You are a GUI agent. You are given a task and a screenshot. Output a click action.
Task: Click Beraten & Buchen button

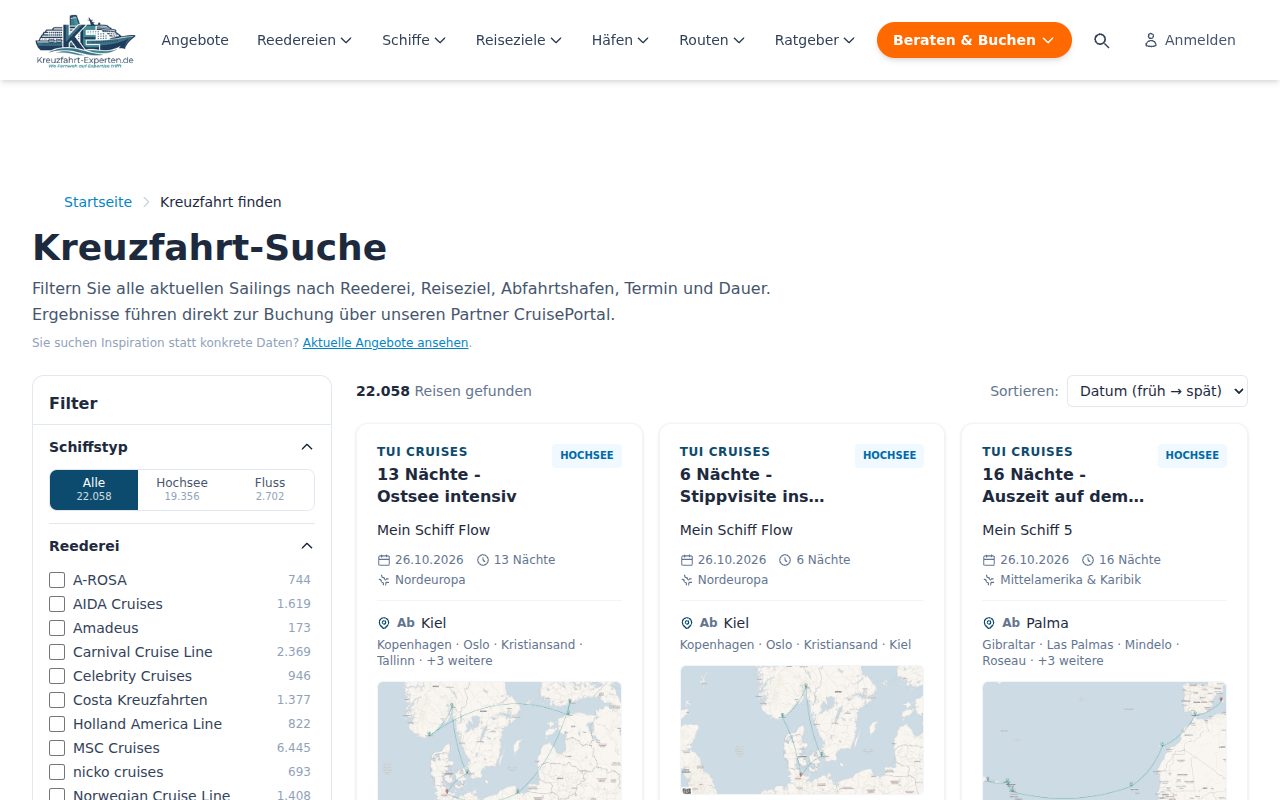pyautogui.click(x=974, y=40)
